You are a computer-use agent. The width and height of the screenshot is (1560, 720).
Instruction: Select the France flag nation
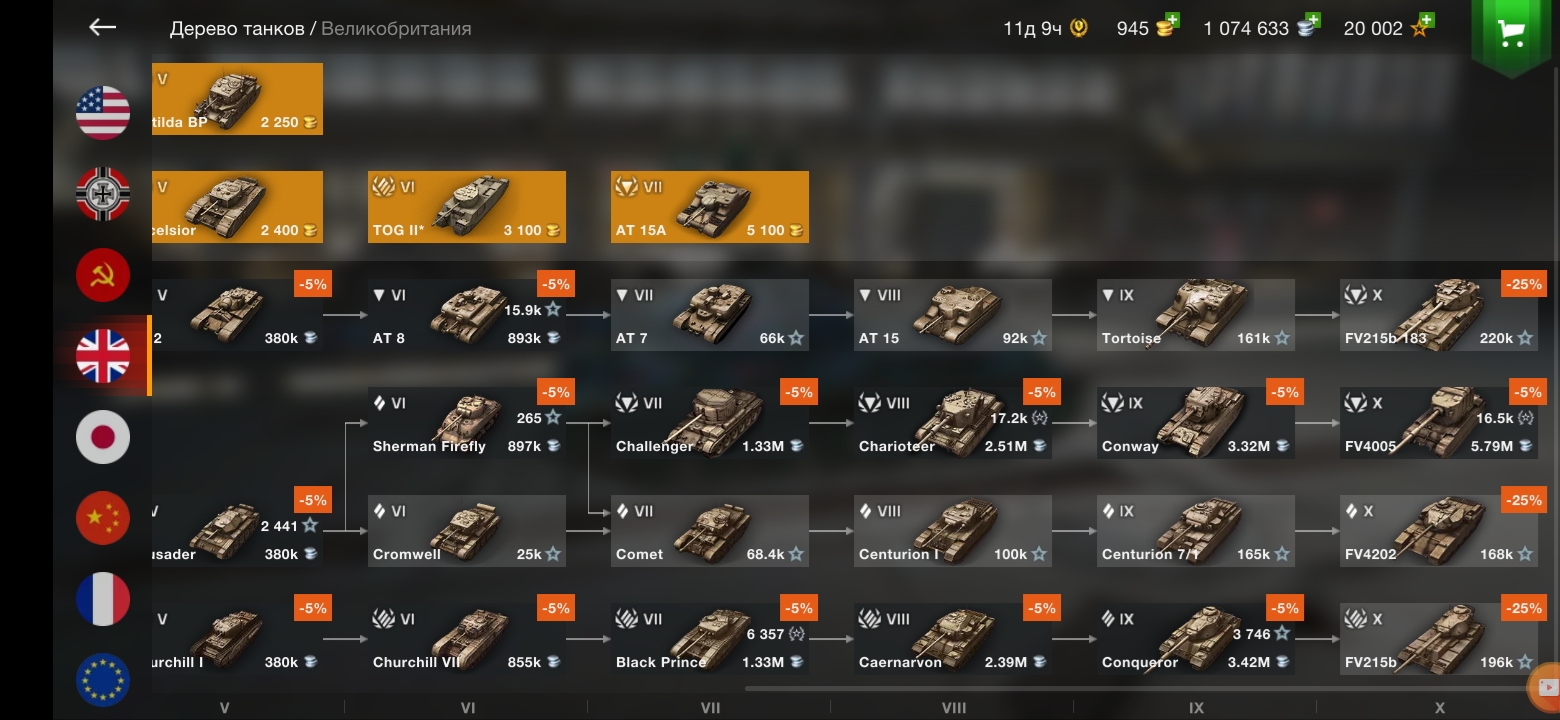[x=103, y=599]
